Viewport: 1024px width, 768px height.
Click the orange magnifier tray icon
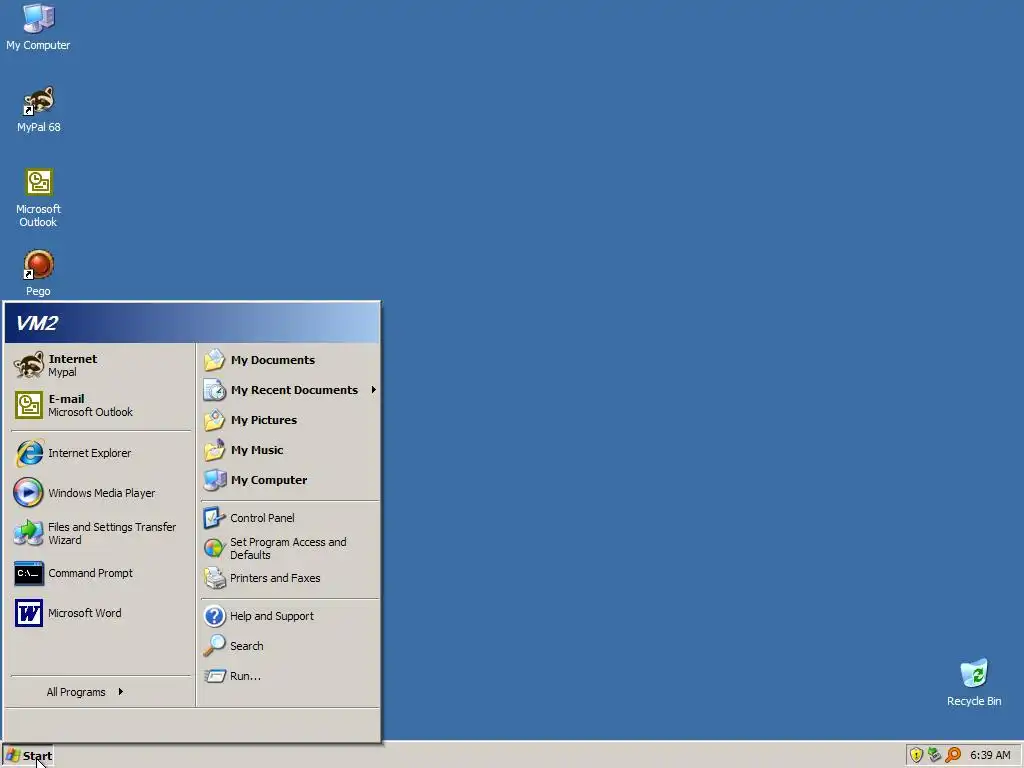point(953,755)
